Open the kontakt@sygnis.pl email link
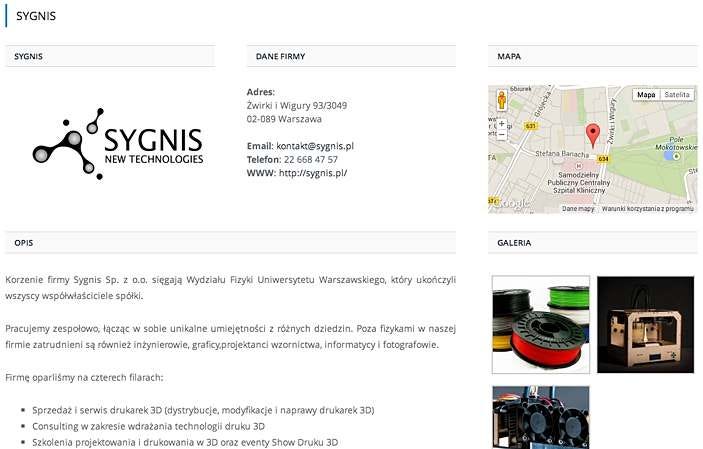 pyautogui.click(x=315, y=146)
